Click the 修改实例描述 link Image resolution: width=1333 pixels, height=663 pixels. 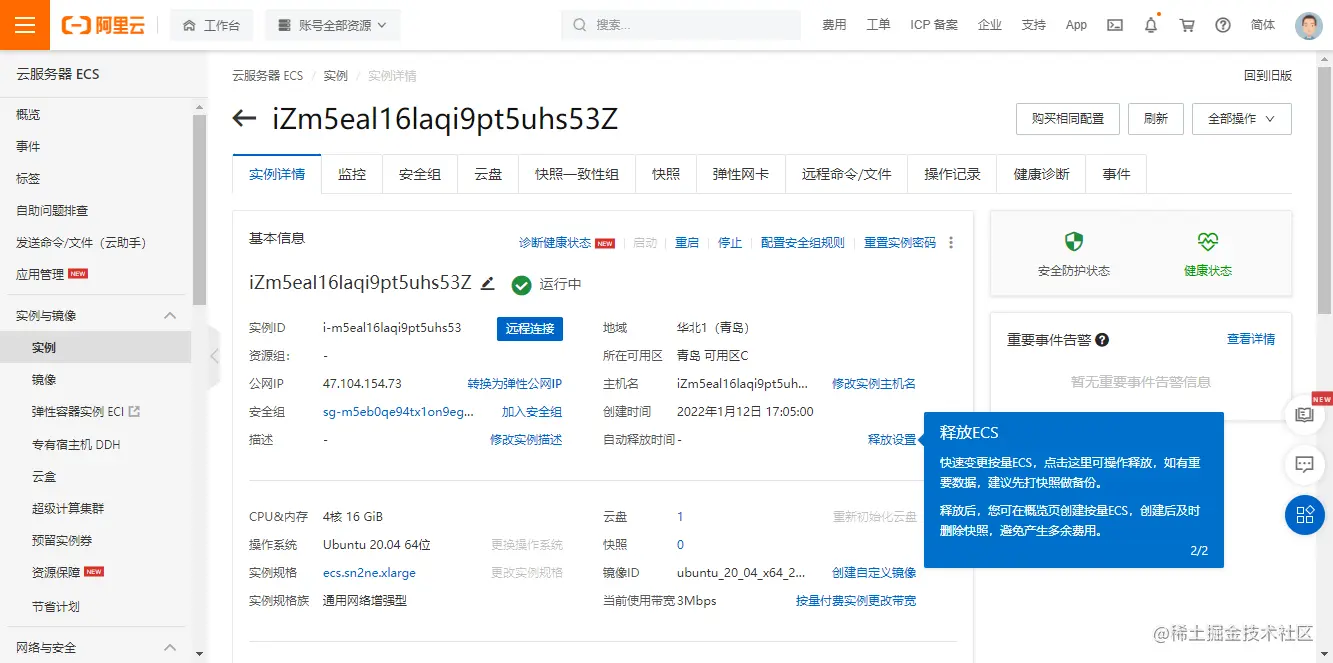[526, 440]
